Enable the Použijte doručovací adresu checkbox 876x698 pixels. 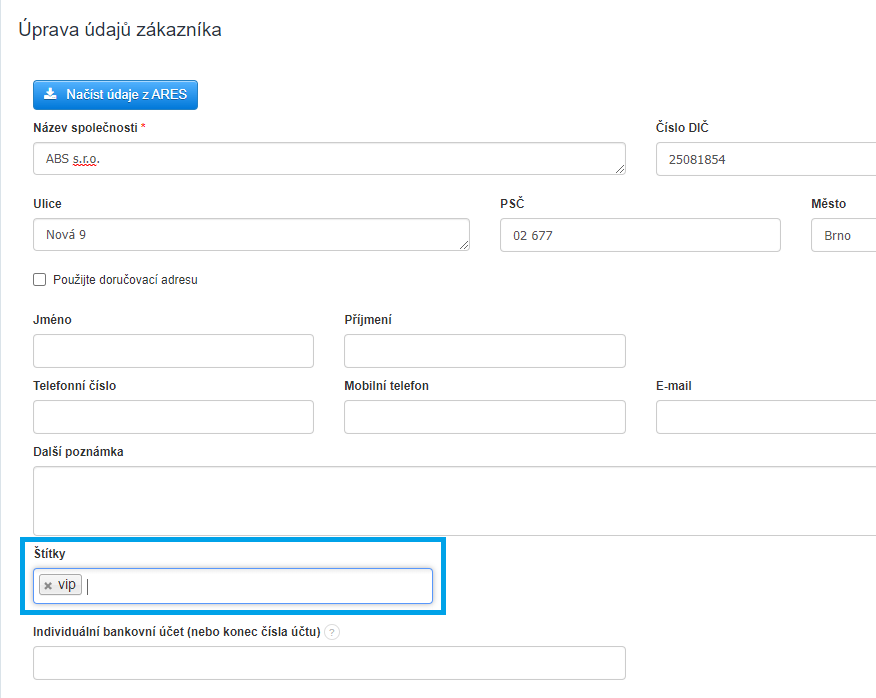click(x=40, y=280)
